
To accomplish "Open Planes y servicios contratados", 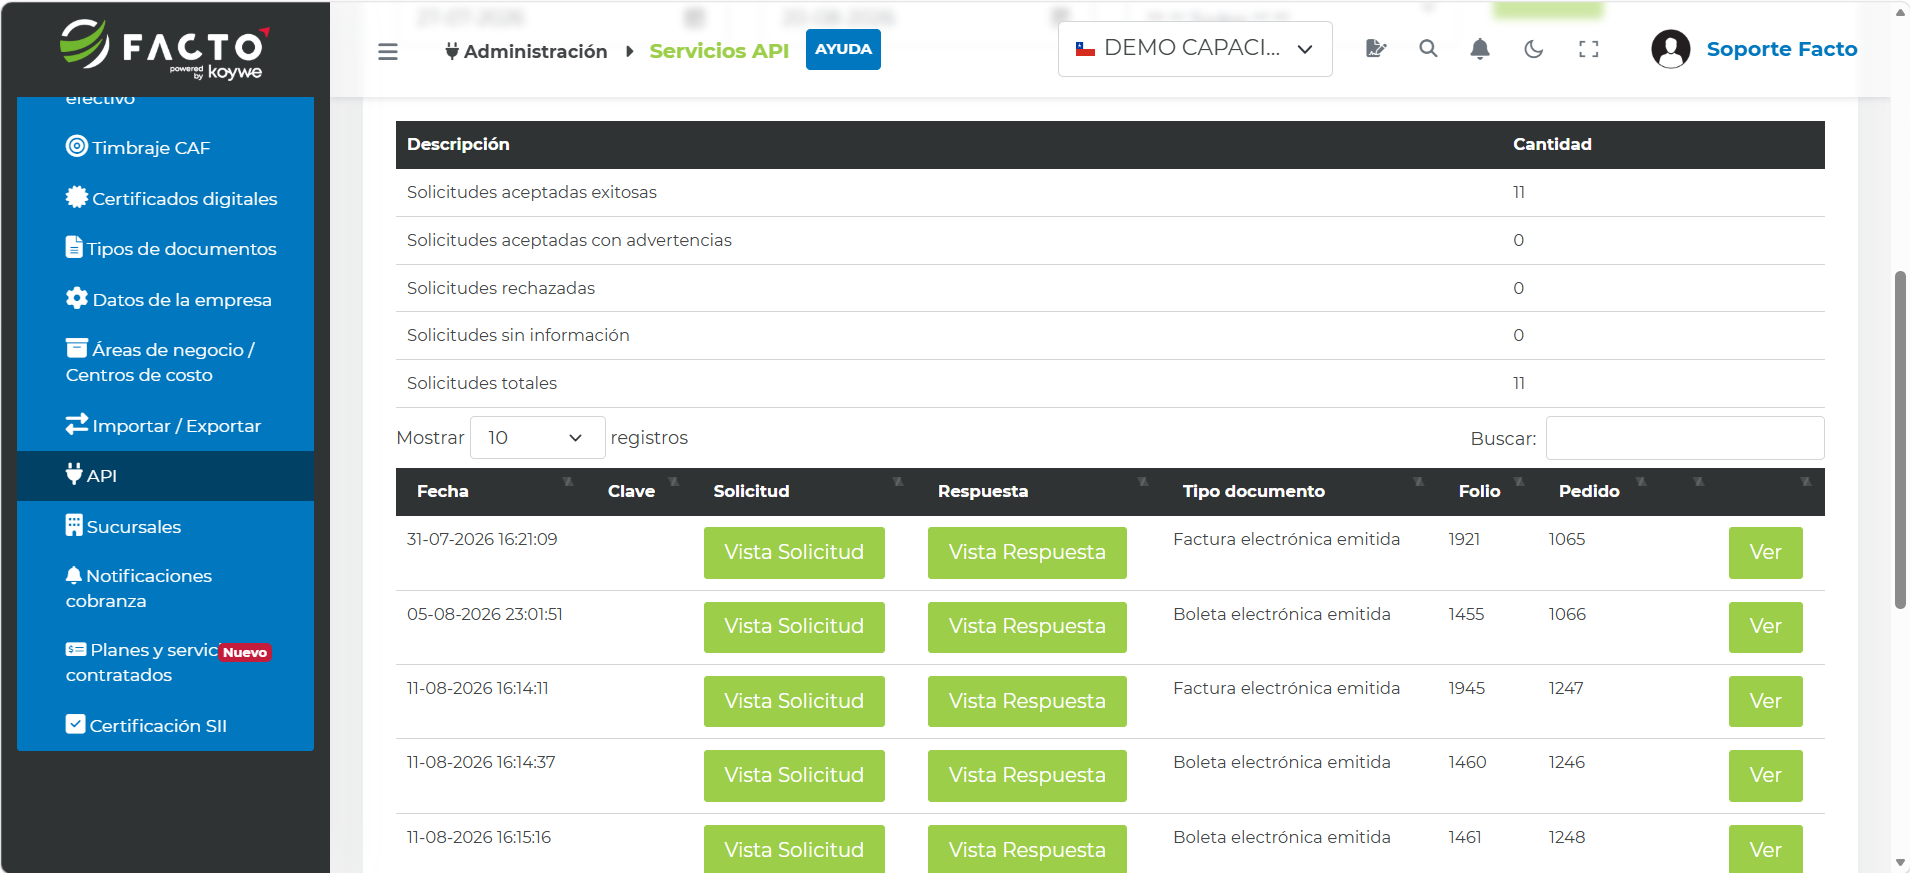I will [165, 662].
